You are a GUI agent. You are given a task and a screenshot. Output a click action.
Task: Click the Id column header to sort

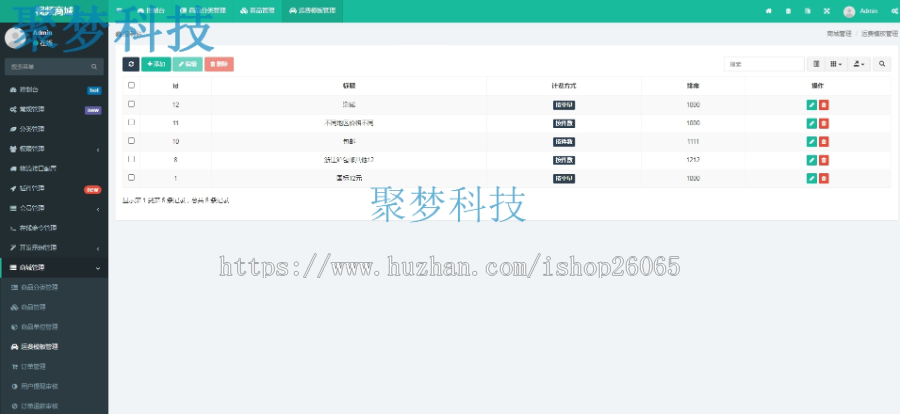click(x=176, y=86)
